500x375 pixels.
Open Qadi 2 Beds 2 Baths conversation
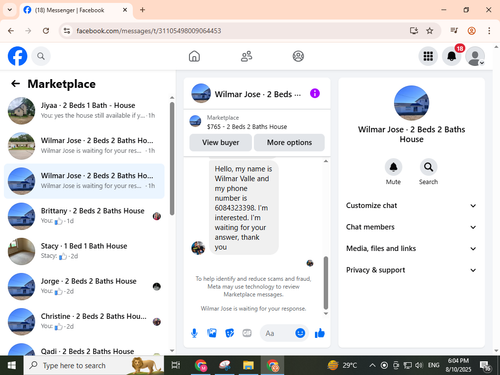(x=84, y=348)
